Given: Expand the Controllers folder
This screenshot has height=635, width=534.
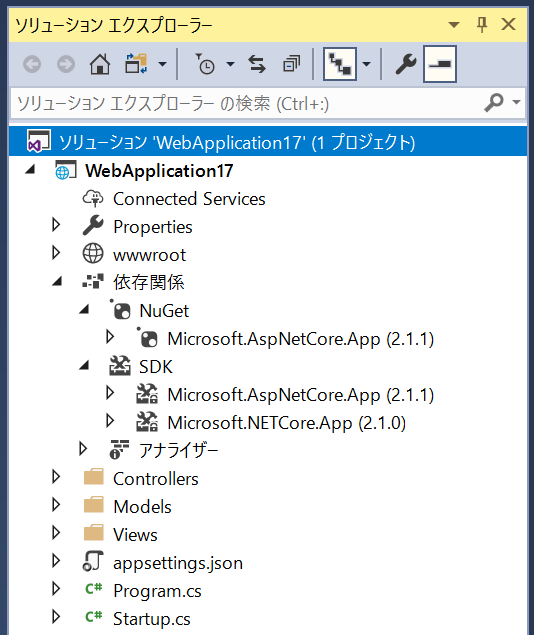Looking at the screenshot, I should coord(56,477).
